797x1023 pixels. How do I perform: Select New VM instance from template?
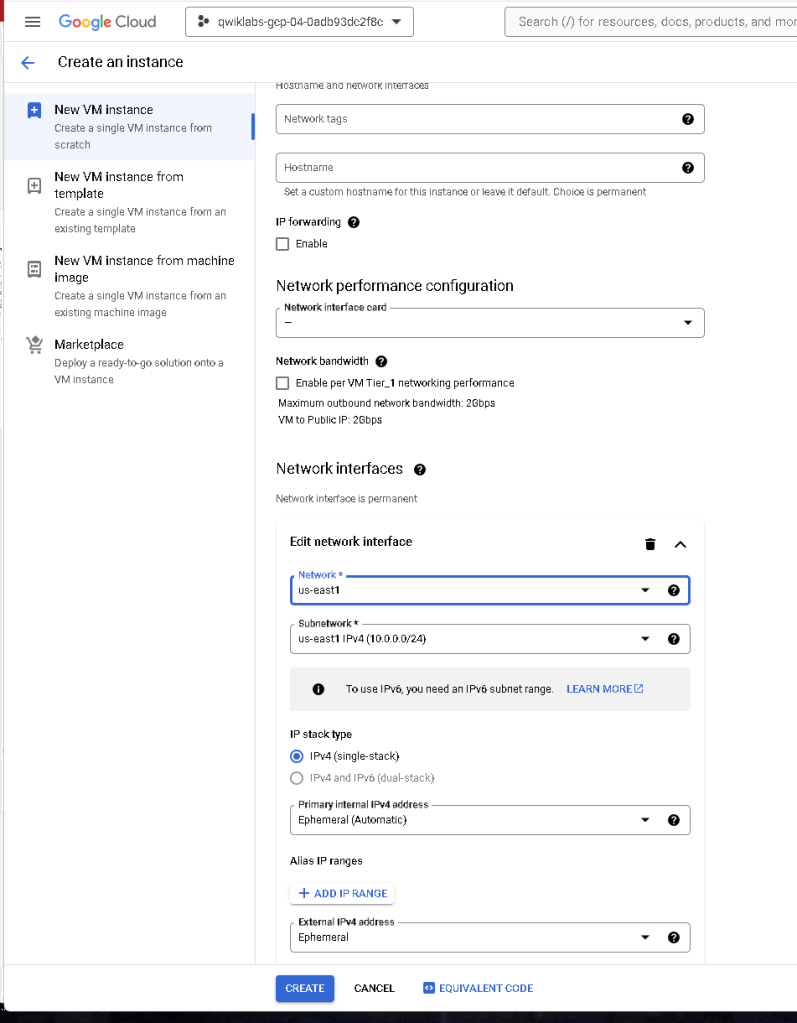129,202
